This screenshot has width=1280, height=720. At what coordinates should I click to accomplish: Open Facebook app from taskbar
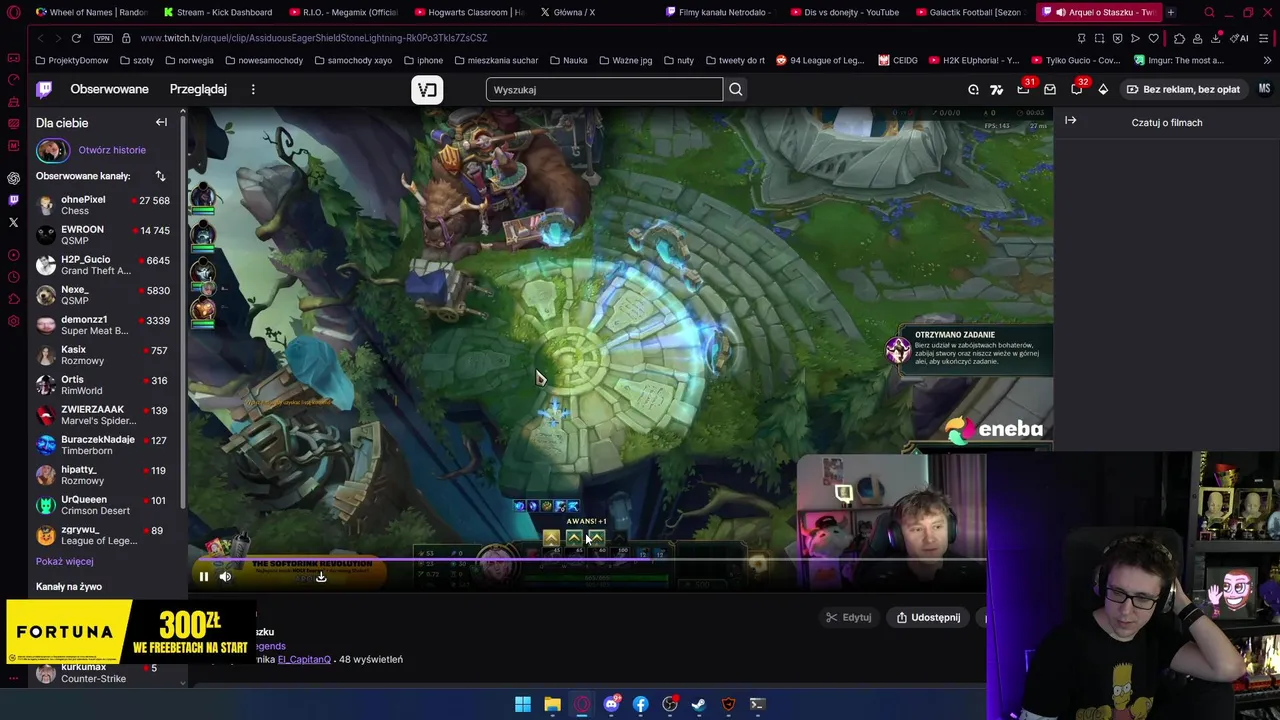[640, 704]
